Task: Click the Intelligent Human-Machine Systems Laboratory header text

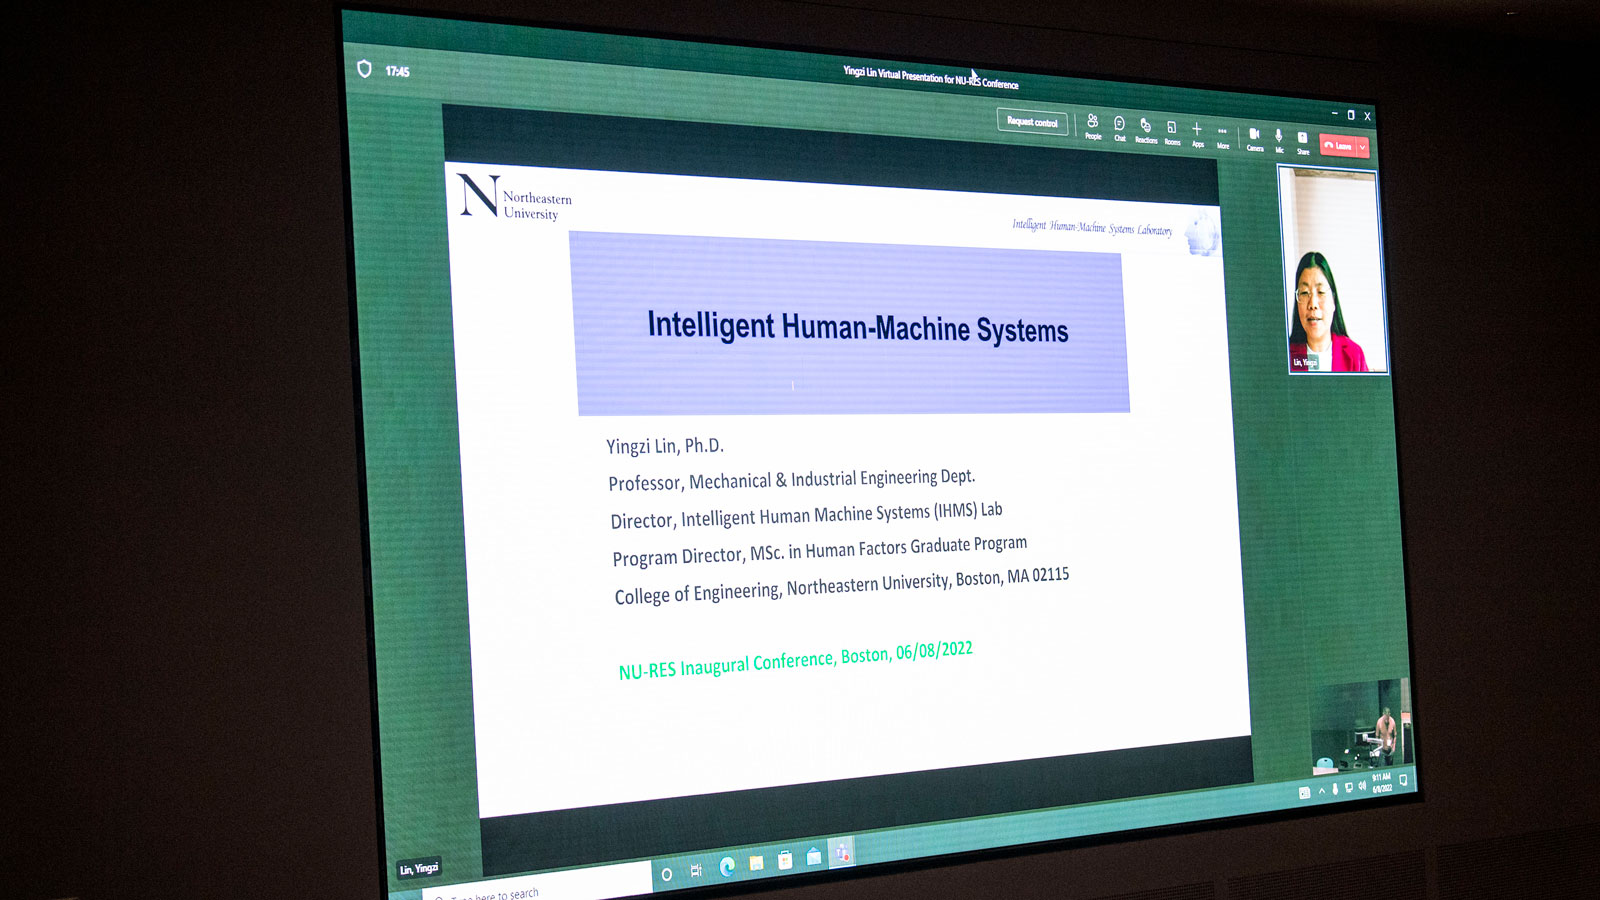Action: (x=1091, y=227)
